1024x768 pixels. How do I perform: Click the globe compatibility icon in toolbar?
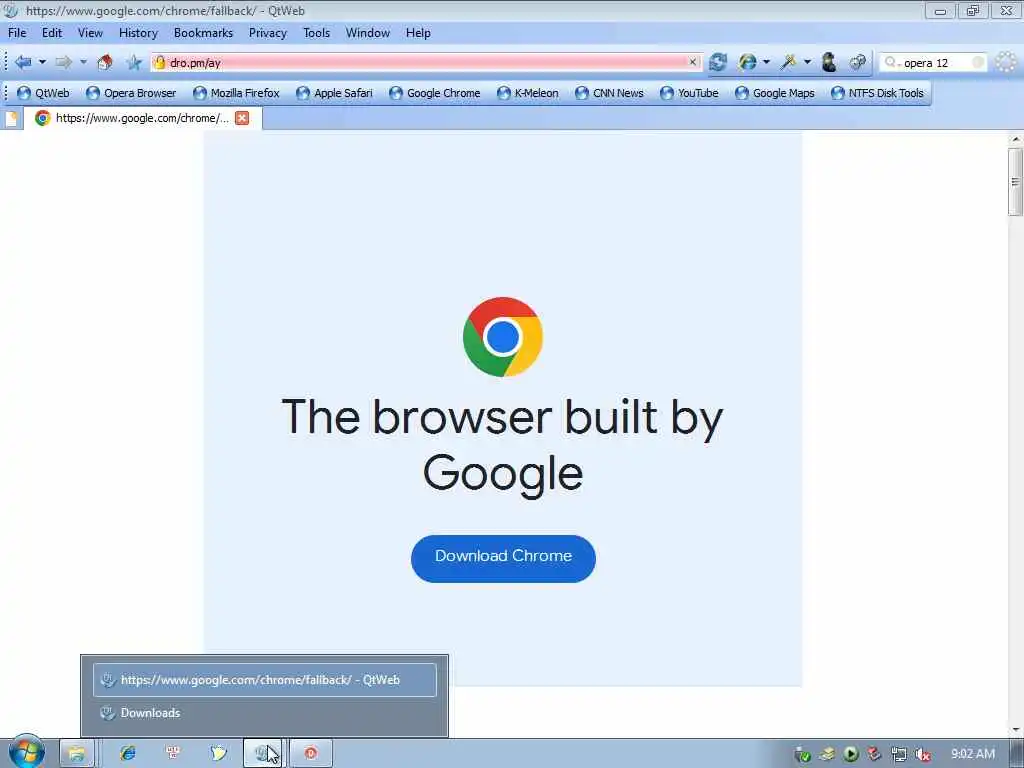(747, 63)
